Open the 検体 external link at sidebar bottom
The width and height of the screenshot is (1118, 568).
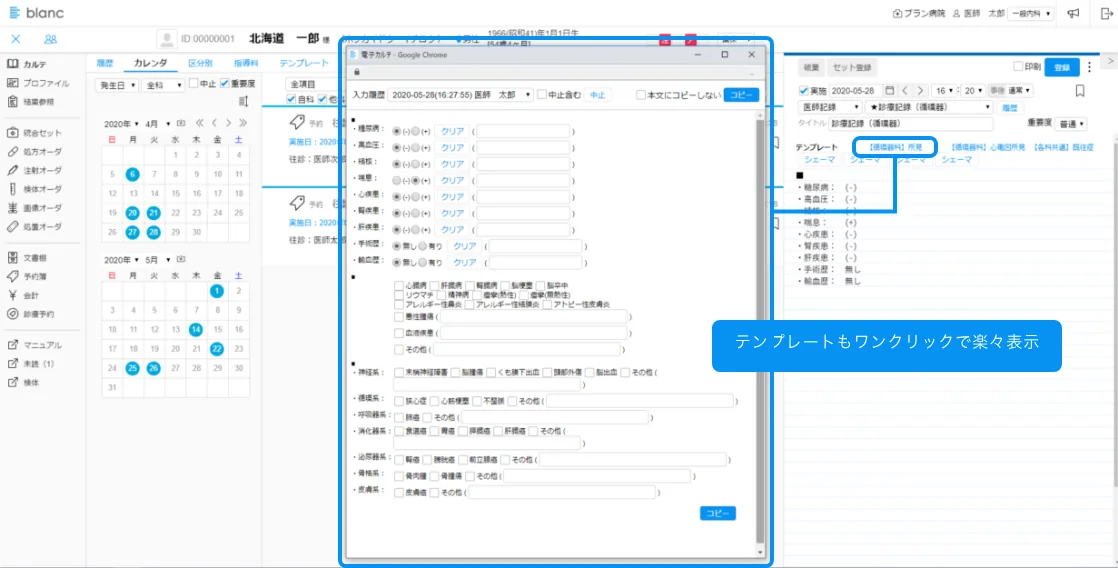pyautogui.click(x=12, y=382)
